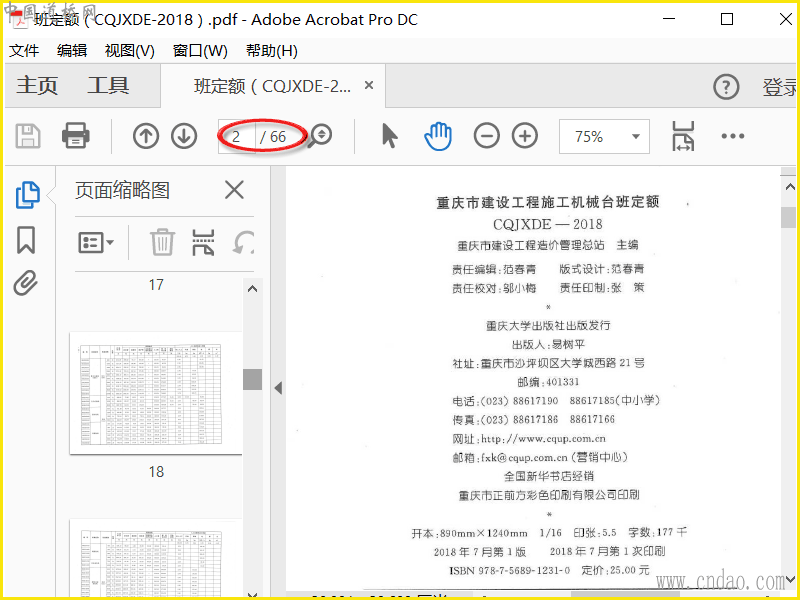Open the 文件 menu
Image resolution: width=800 pixels, height=600 pixels.
(x=24, y=51)
